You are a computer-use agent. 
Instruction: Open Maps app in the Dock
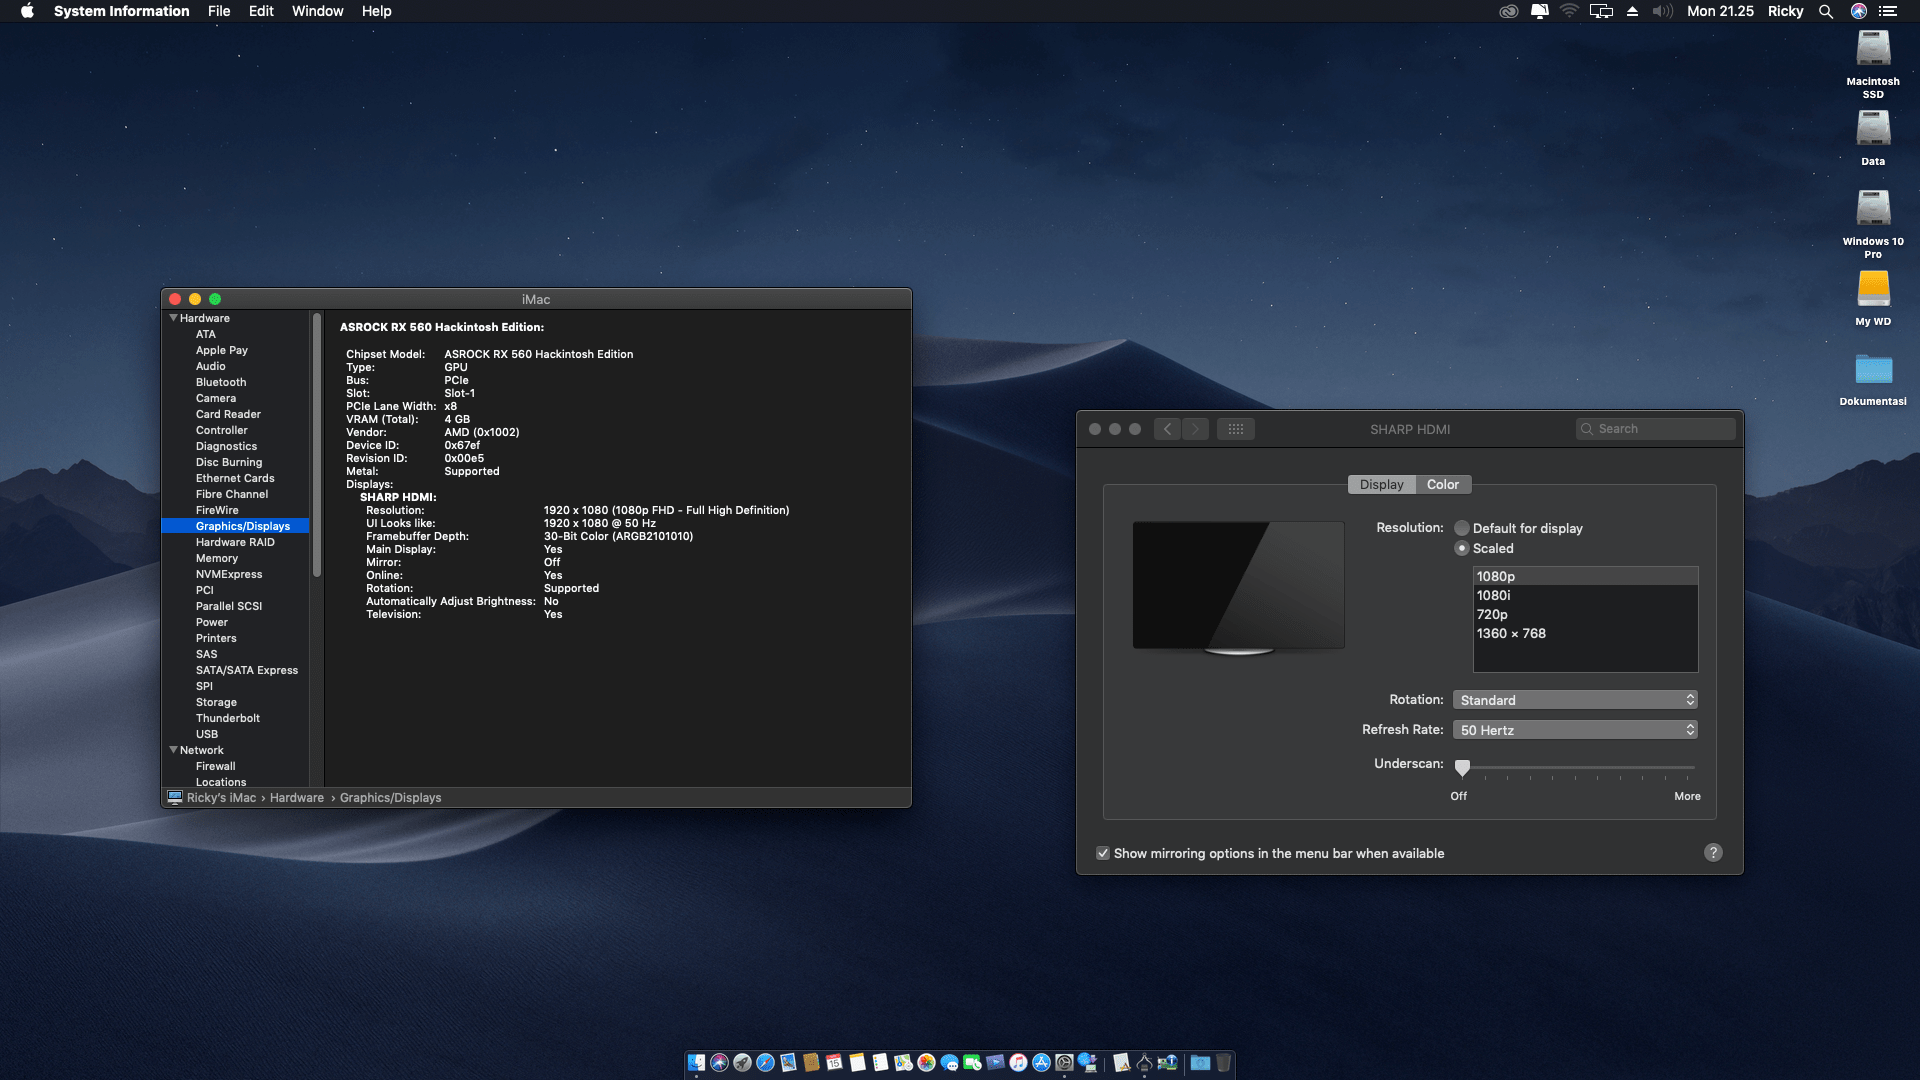pyautogui.click(x=903, y=1062)
